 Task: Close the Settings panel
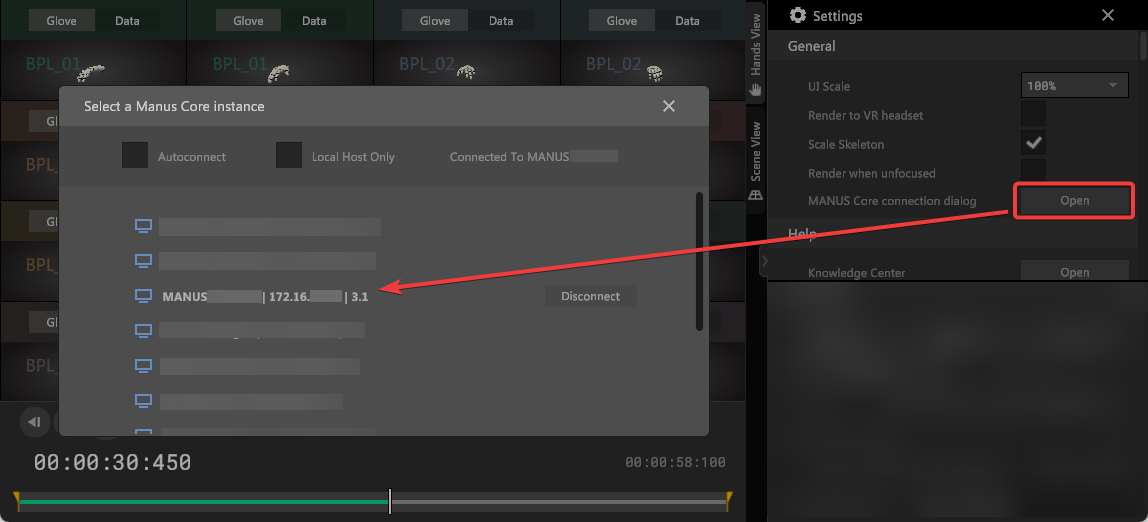pos(1107,15)
